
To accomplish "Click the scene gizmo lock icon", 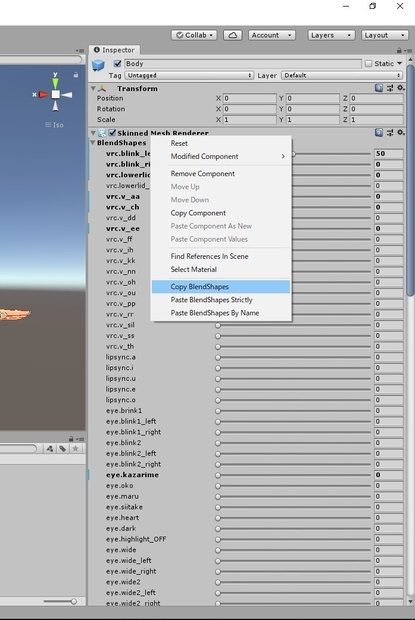I will point(75,75).
